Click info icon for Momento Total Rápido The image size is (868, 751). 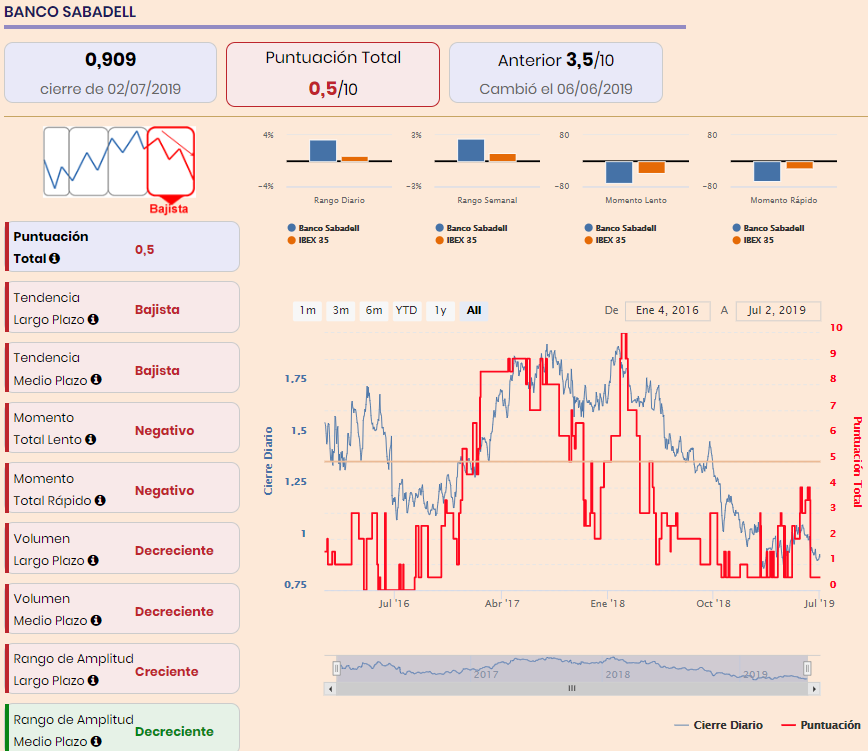[100, 500]
